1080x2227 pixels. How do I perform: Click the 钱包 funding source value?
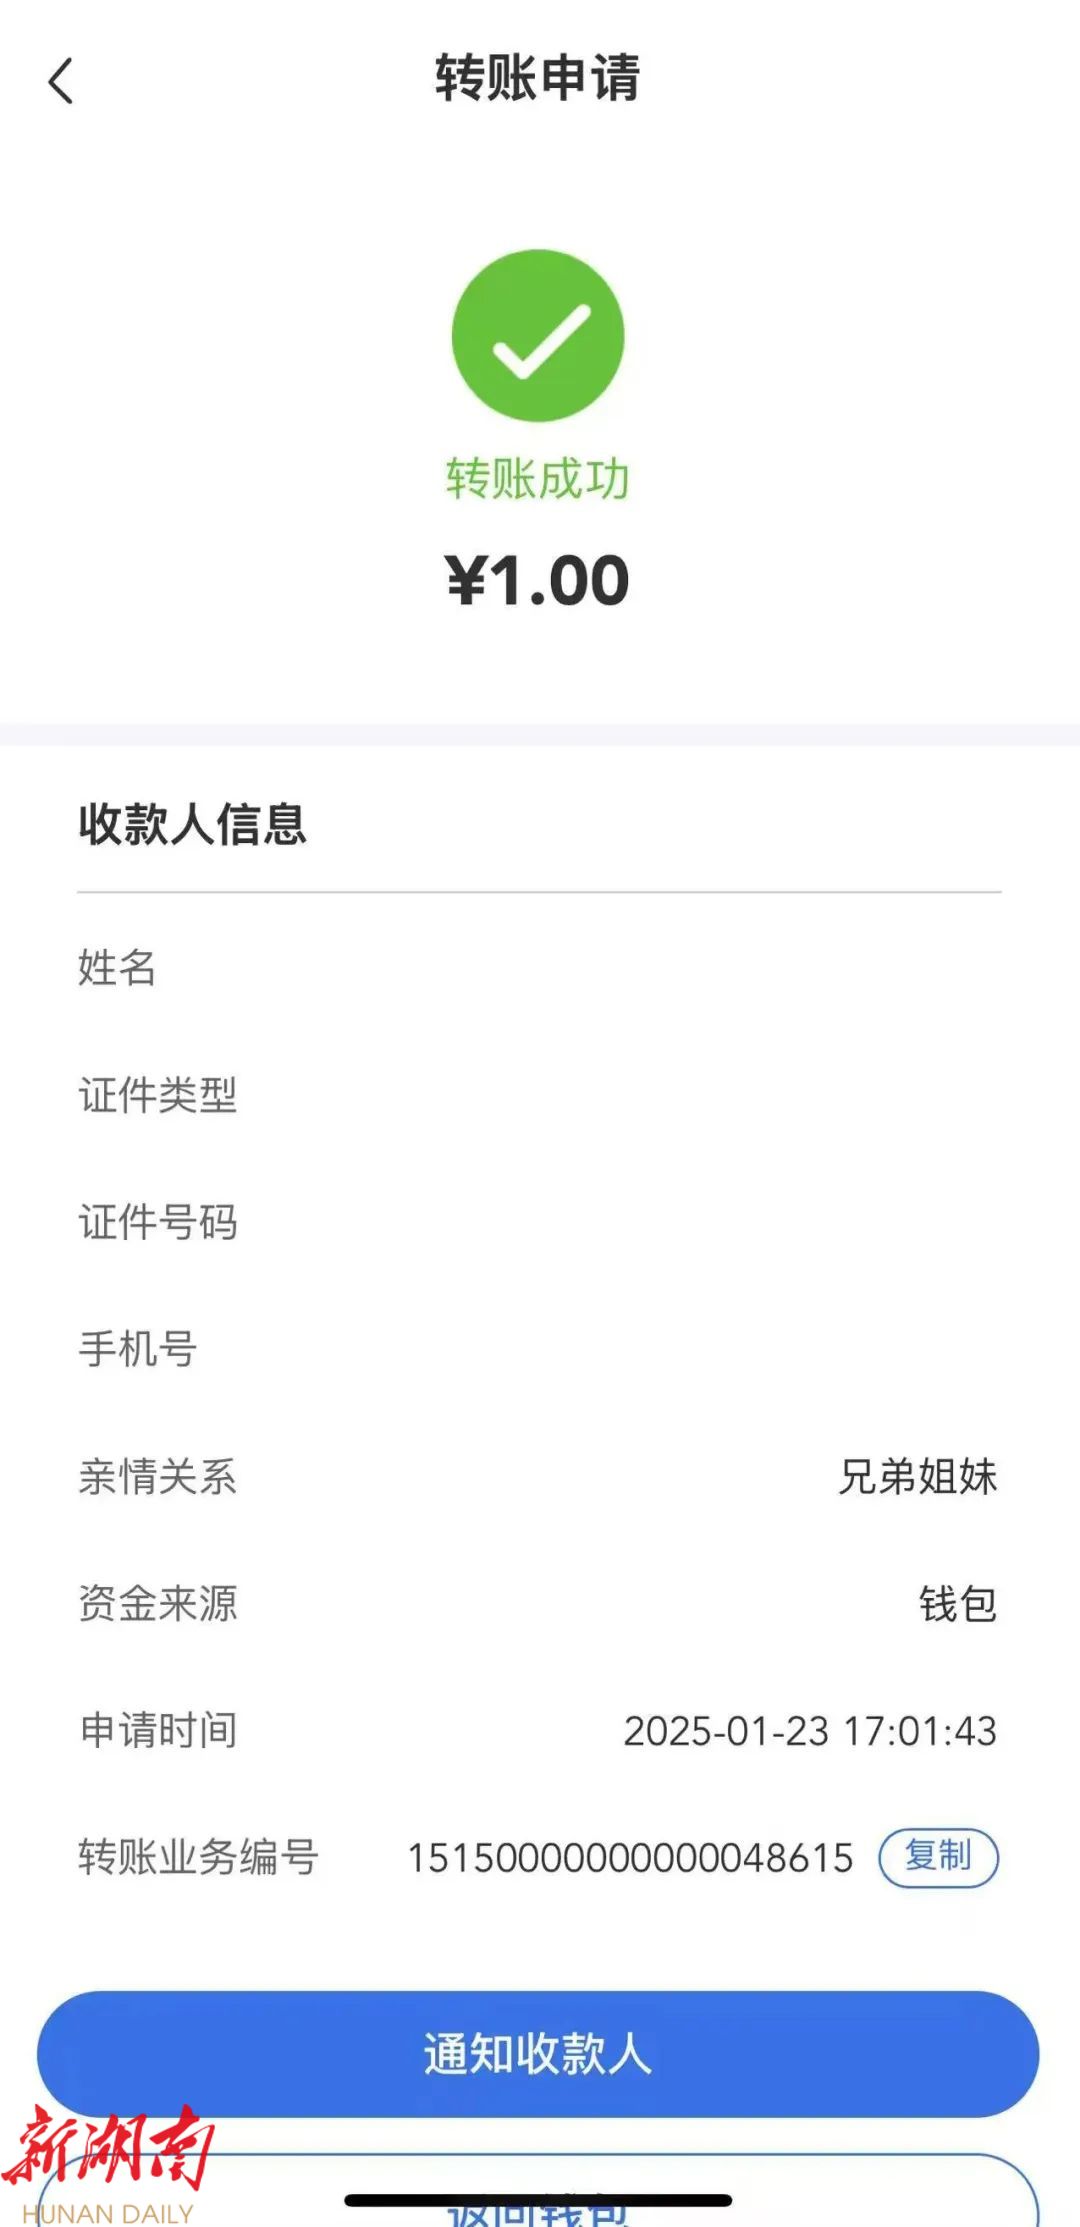957,1604
